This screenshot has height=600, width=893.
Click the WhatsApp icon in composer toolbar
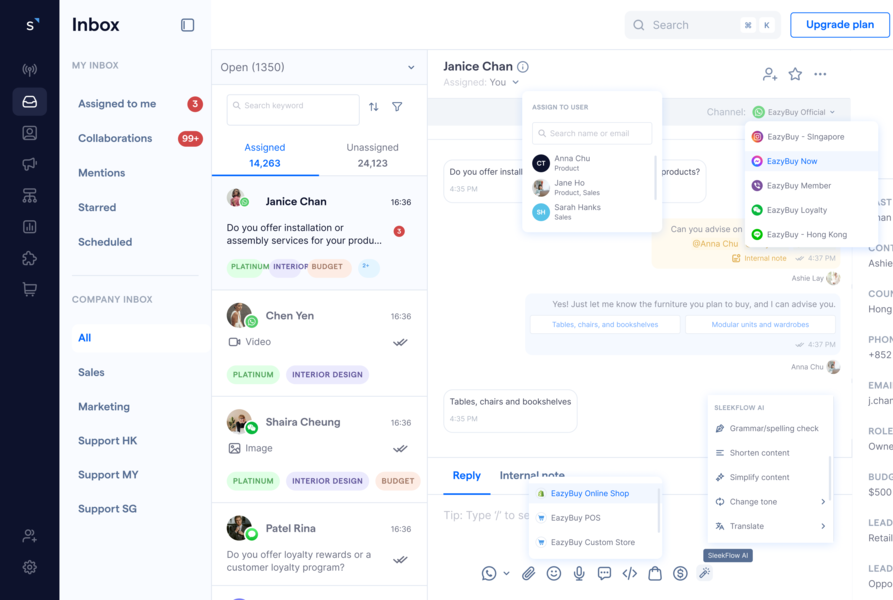tap(489, 573)
